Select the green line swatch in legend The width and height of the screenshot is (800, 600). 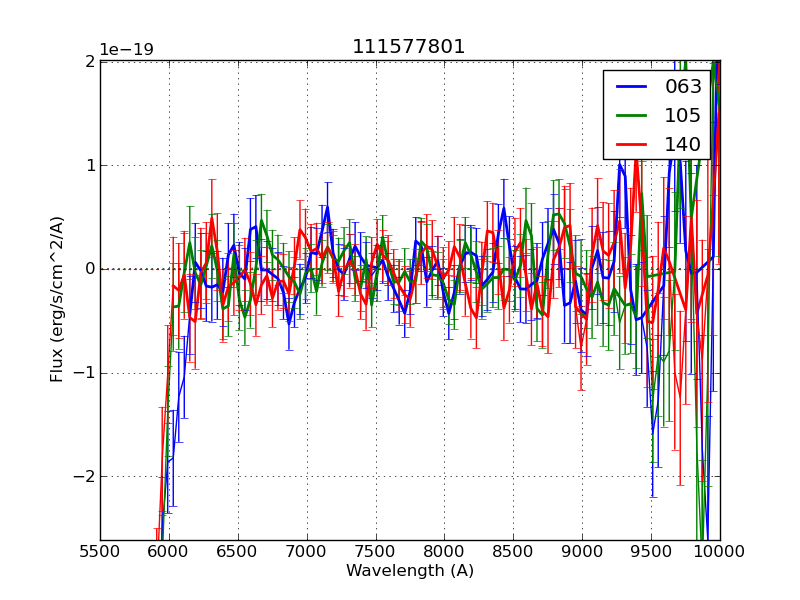tap(632, 116)
